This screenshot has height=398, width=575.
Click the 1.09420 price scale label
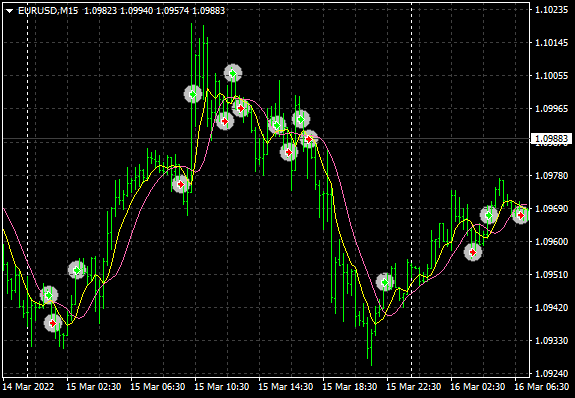[x=551, y=307]
